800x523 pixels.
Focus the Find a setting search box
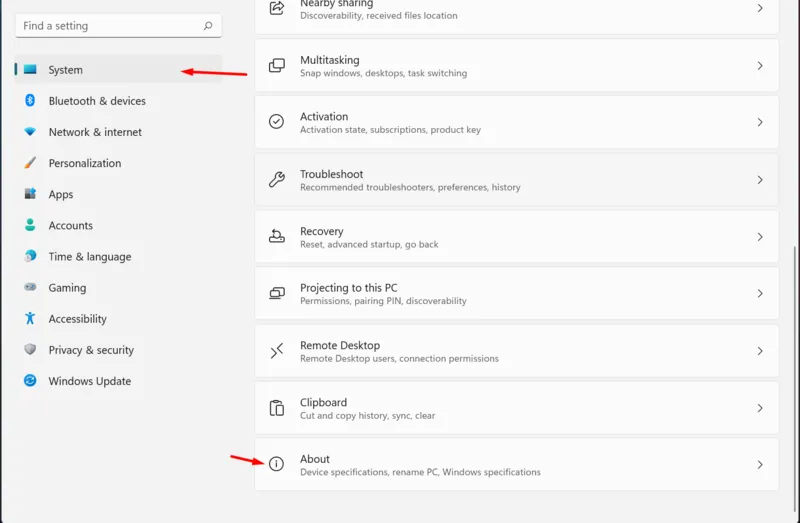click(118, 26)
